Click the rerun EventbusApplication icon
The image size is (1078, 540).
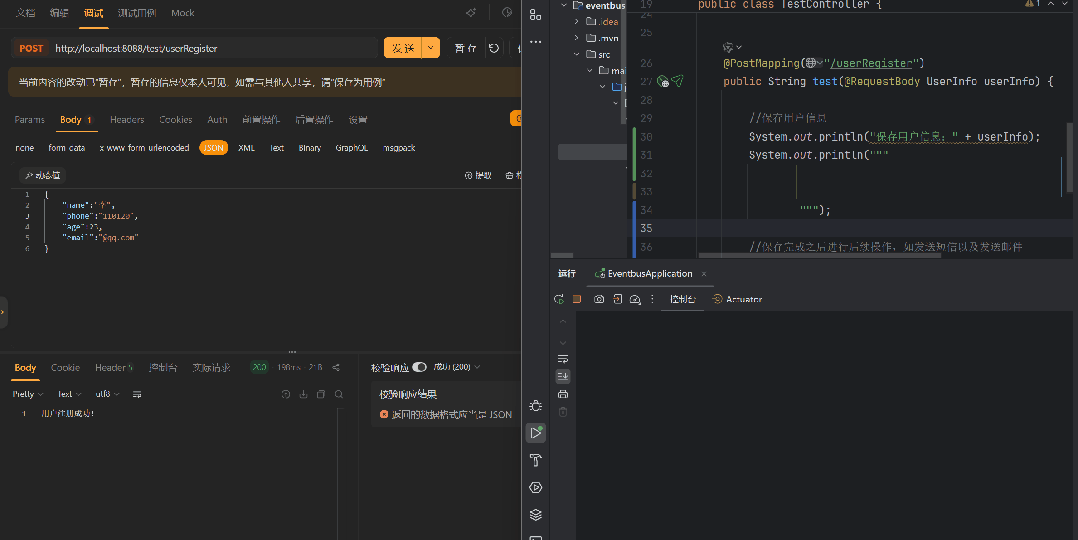(x=561, y=299)
